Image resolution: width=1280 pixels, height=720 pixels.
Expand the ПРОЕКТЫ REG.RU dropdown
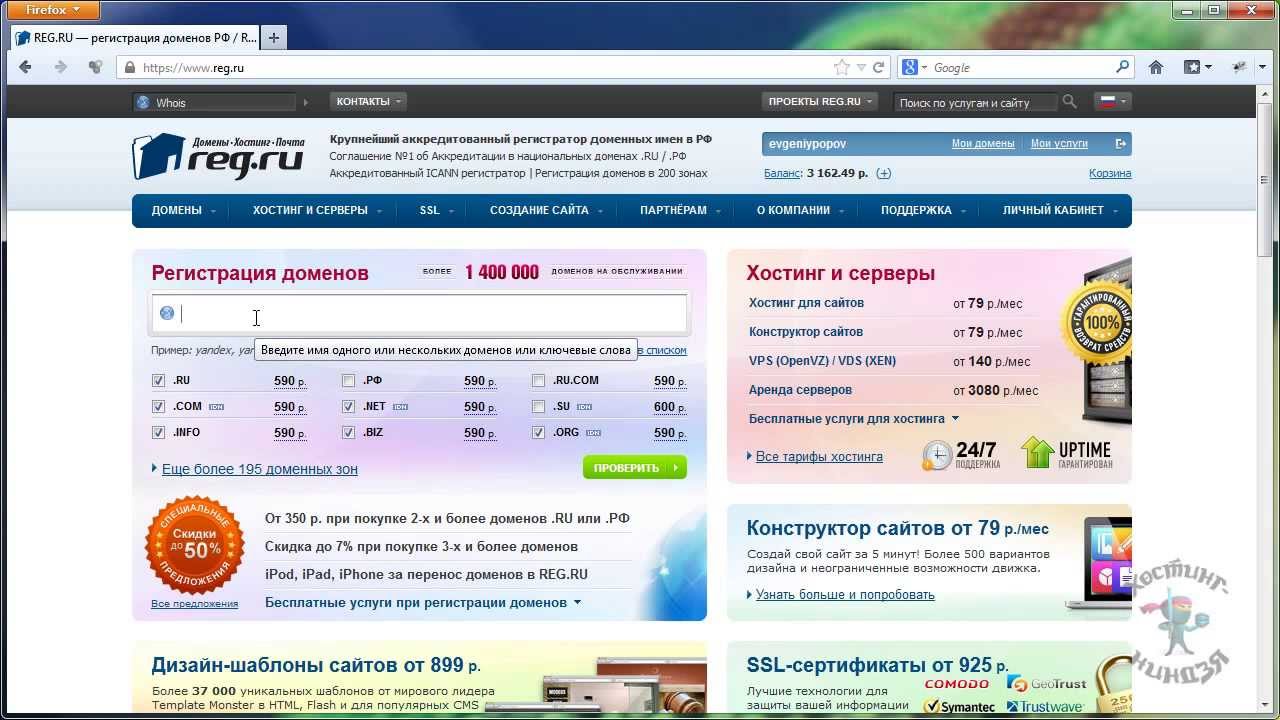[x=820, y=102]
